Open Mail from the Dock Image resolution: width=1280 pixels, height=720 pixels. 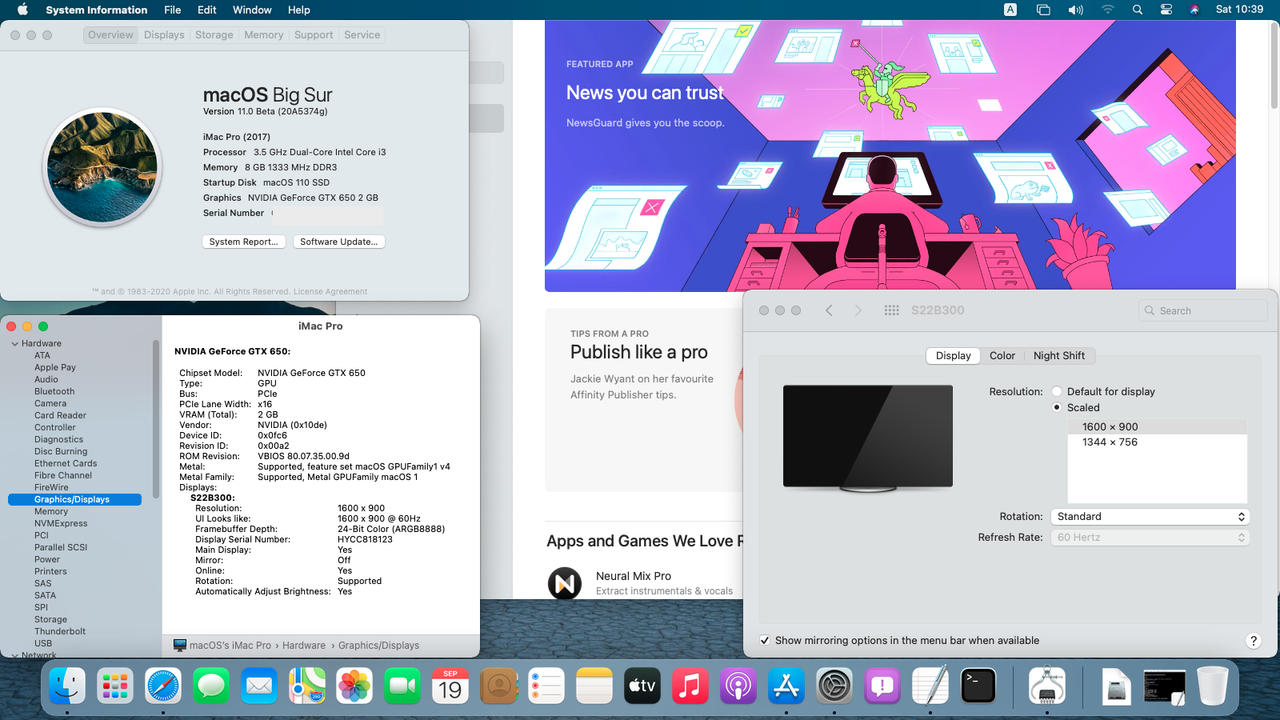[x=259, y=686]
